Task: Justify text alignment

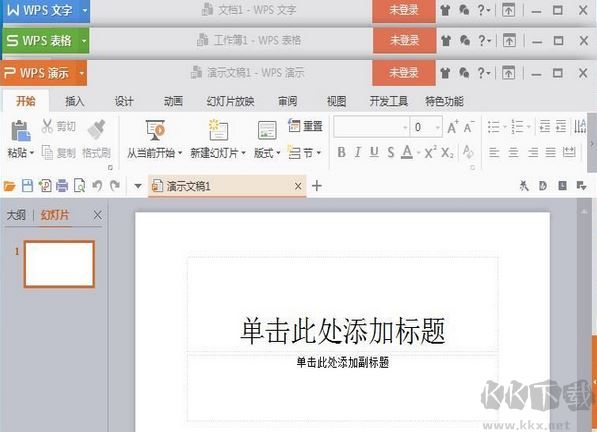Action: 551,153
